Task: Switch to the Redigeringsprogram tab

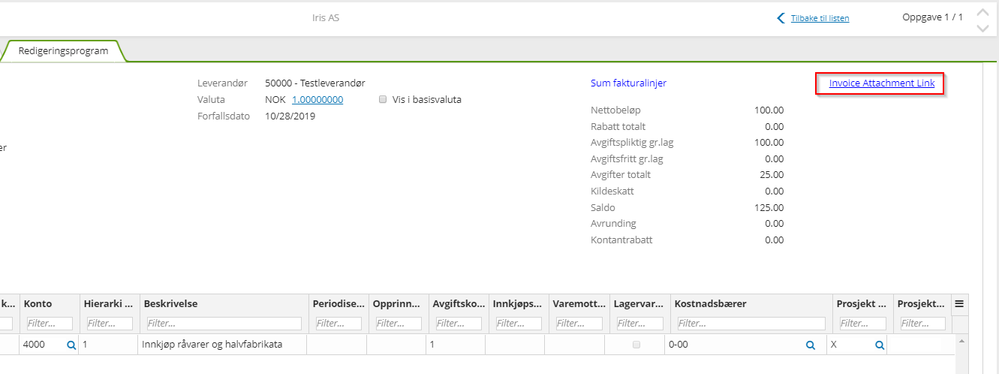Action: 63,50
